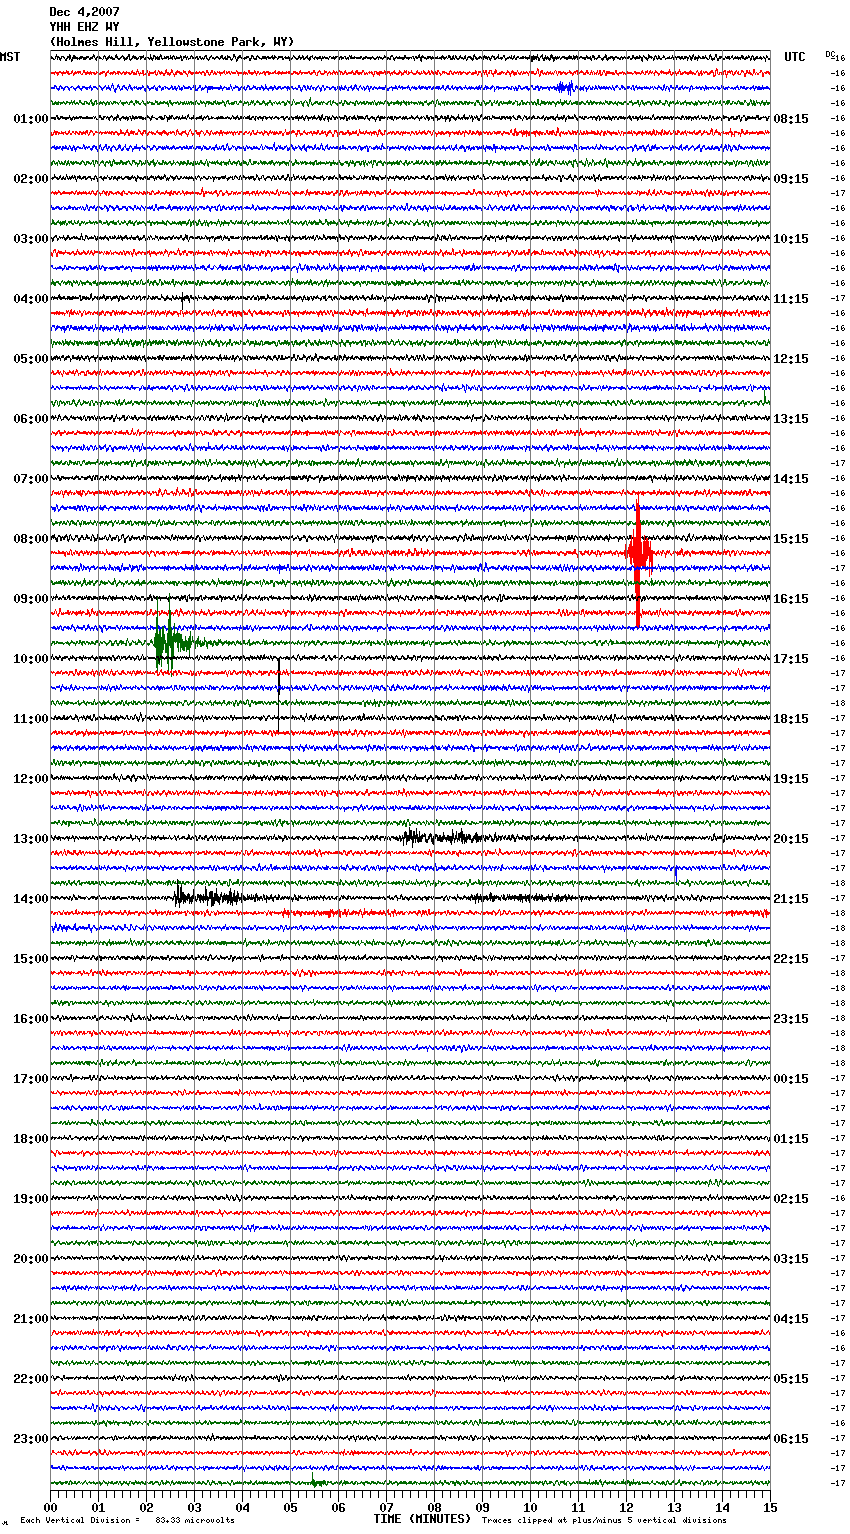This screenshot has width=850, height=1534.
Task: Click the 00:15 UTC time label
Action: click(791, 1079)
